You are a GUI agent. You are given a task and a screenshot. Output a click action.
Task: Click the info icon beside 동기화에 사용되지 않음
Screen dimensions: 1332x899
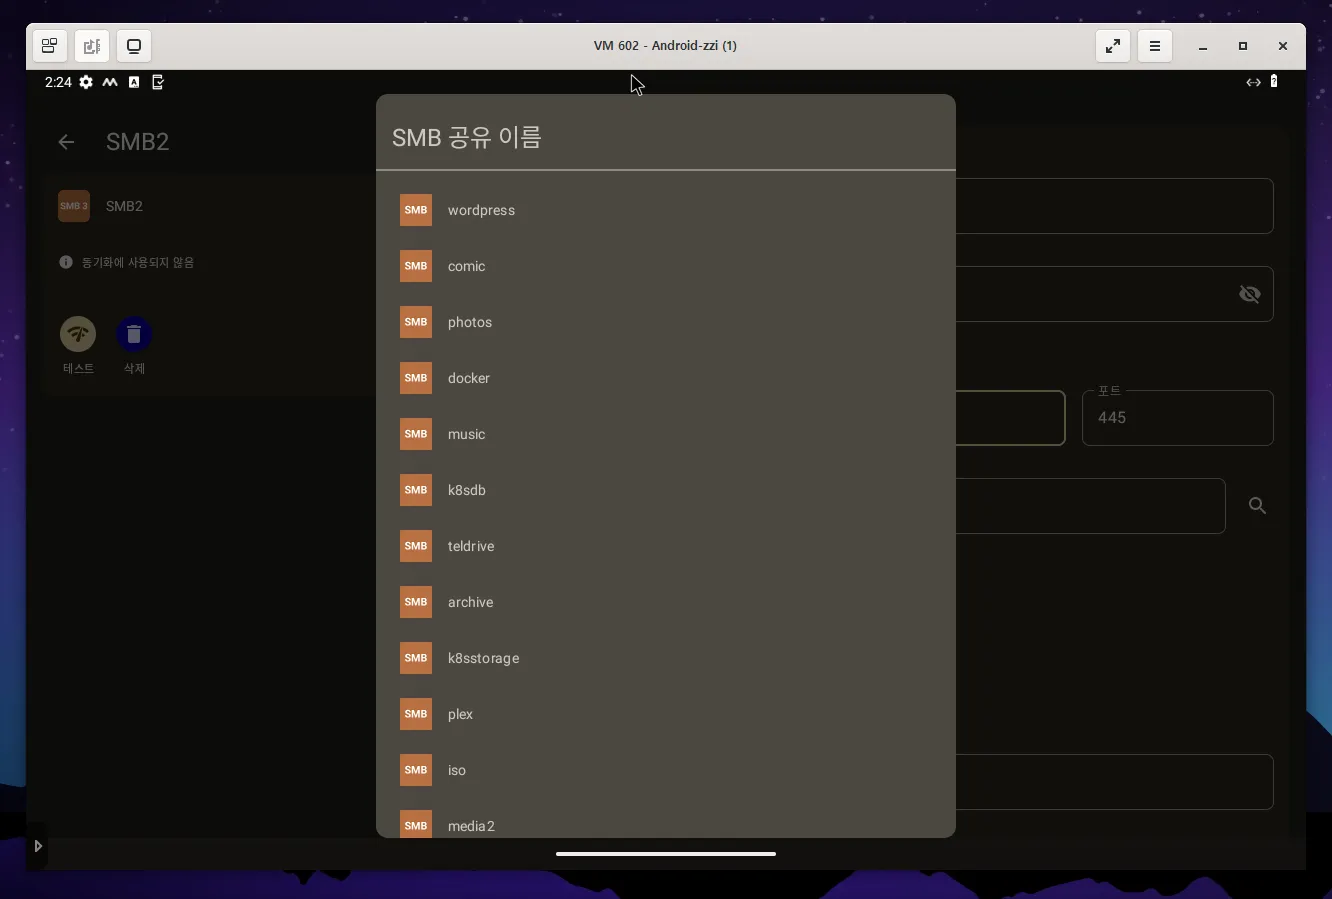(x=65, y=262)
